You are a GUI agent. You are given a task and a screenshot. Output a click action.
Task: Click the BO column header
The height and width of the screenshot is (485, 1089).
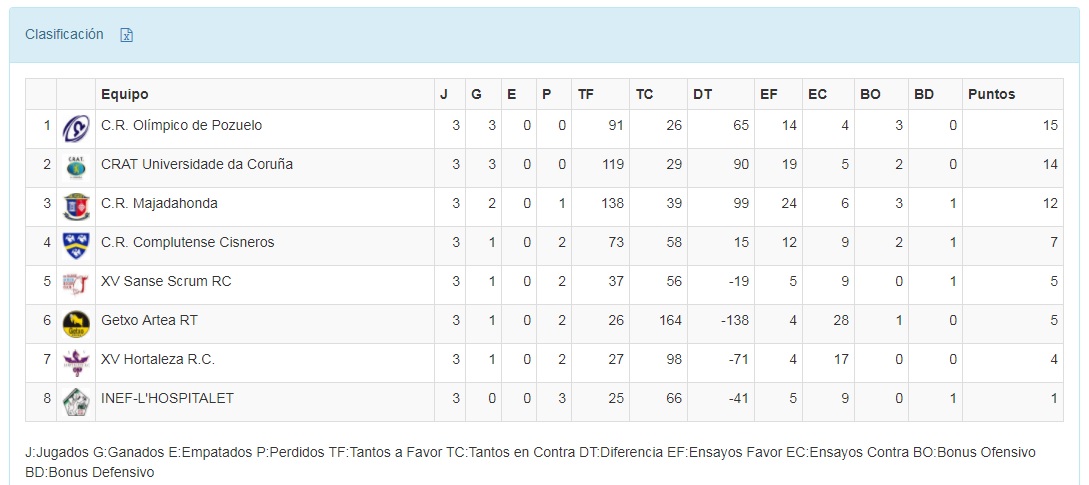[x=870, y=94]
